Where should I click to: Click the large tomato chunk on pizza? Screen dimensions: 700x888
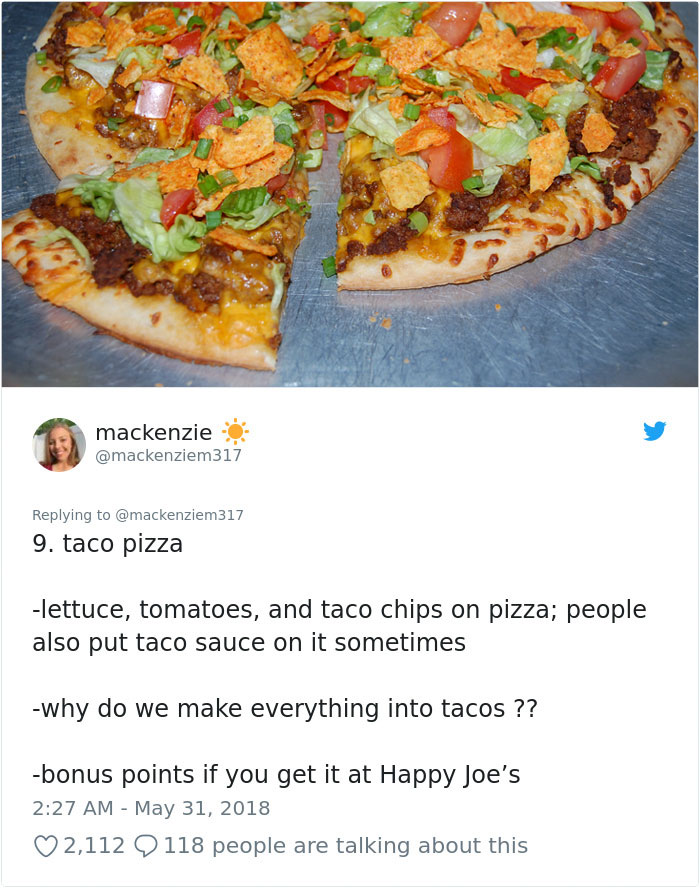point(449,159)
